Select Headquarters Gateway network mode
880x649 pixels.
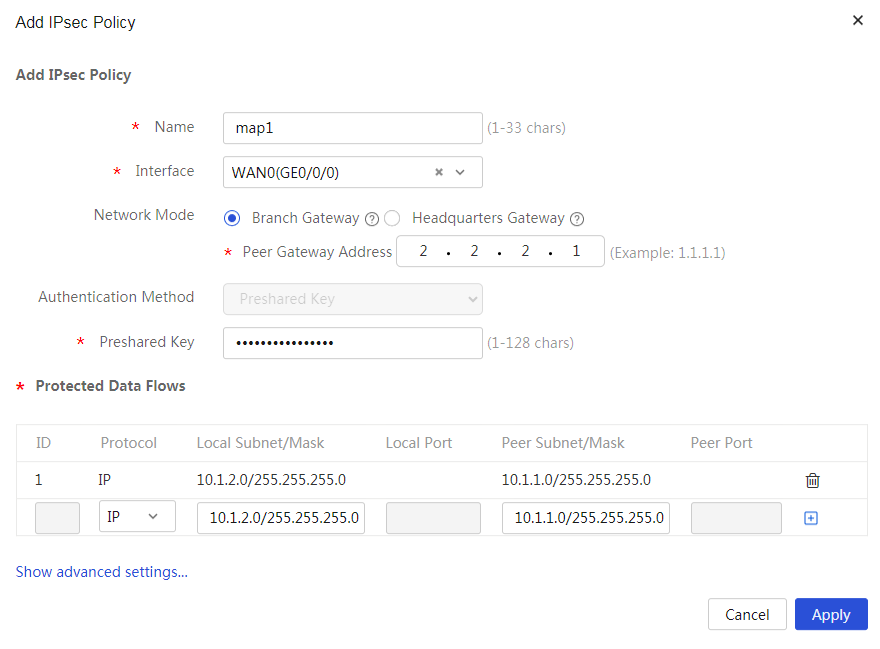point(392,218)
